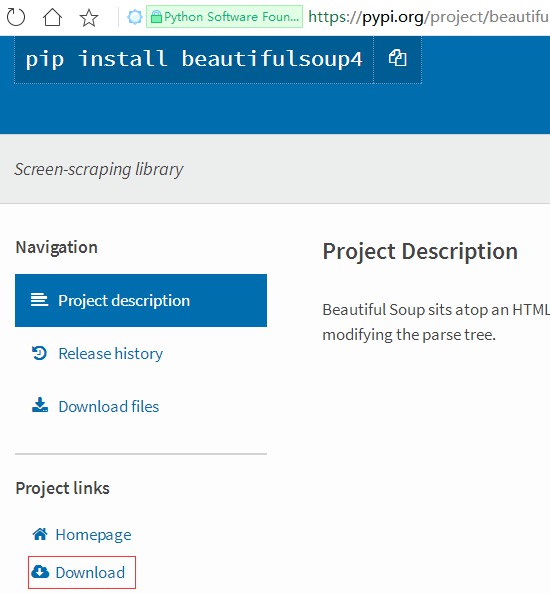Click the cloud Download icon

(x=40, y=572)
